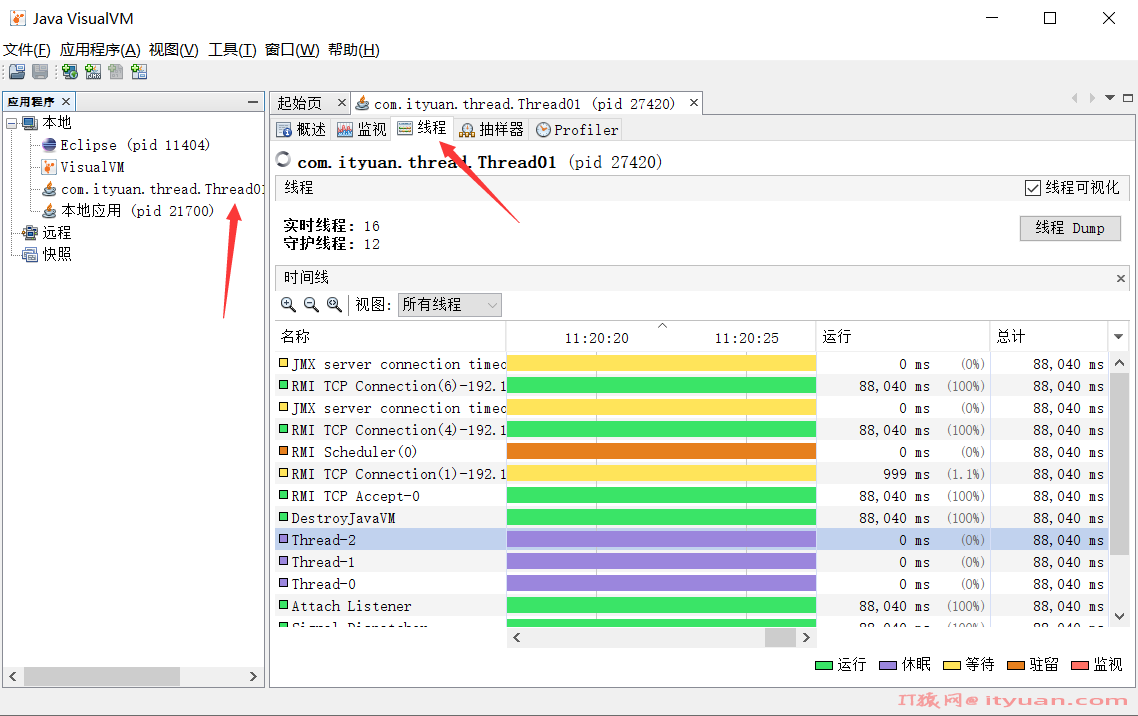Select the RMI TCP Accept-0 row
This screenshot has height=716, width=1138.
692,496
